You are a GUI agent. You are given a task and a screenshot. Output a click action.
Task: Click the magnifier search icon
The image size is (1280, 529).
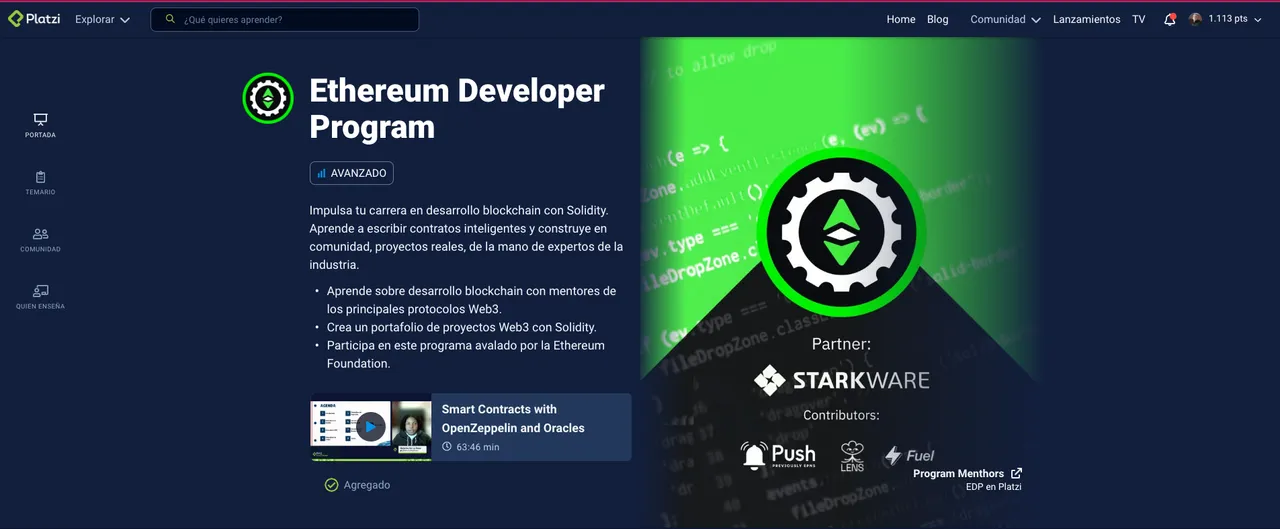pos(170,19)
